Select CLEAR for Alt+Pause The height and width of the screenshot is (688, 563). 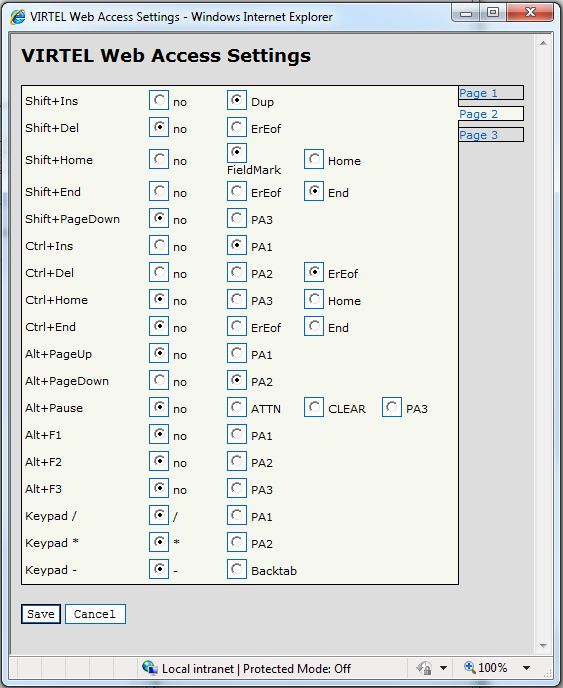click(x=314, y=407)
